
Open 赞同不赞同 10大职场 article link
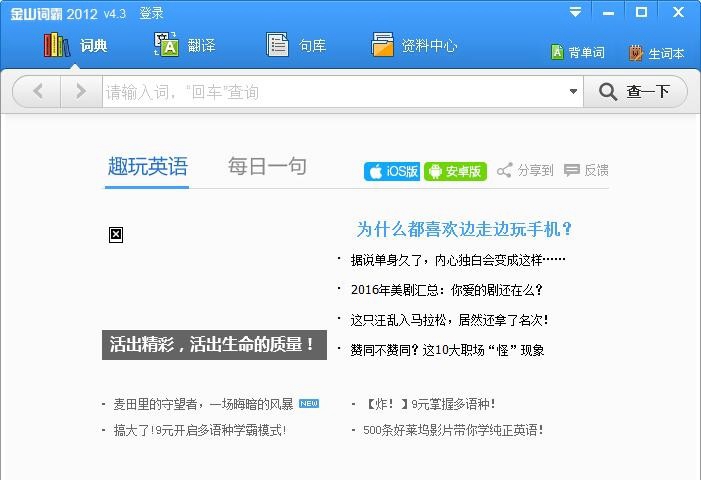pos(447,350)
